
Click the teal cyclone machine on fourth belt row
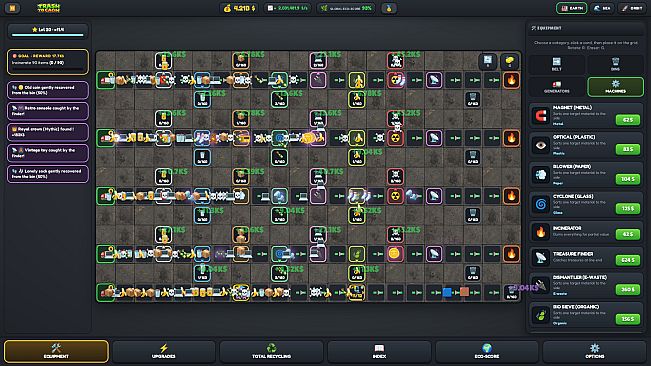click(x=279, y=254)
